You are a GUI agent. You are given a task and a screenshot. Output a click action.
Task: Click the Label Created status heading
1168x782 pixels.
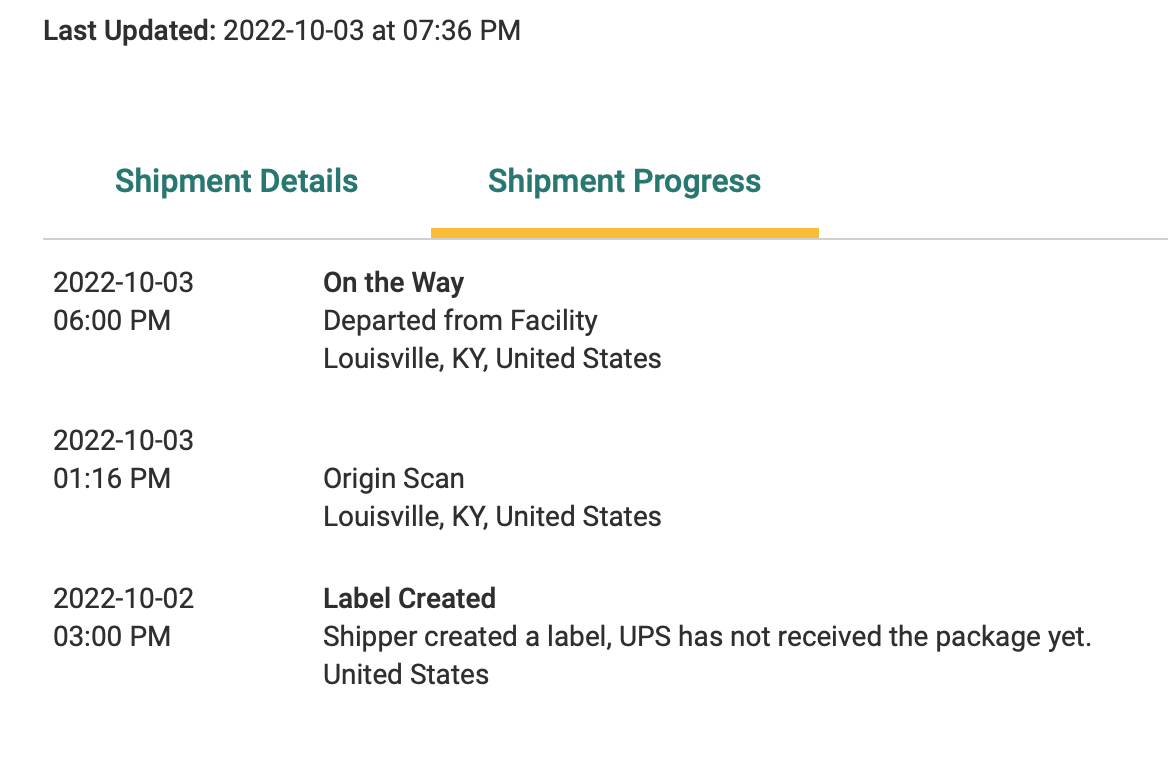point(409,599)
